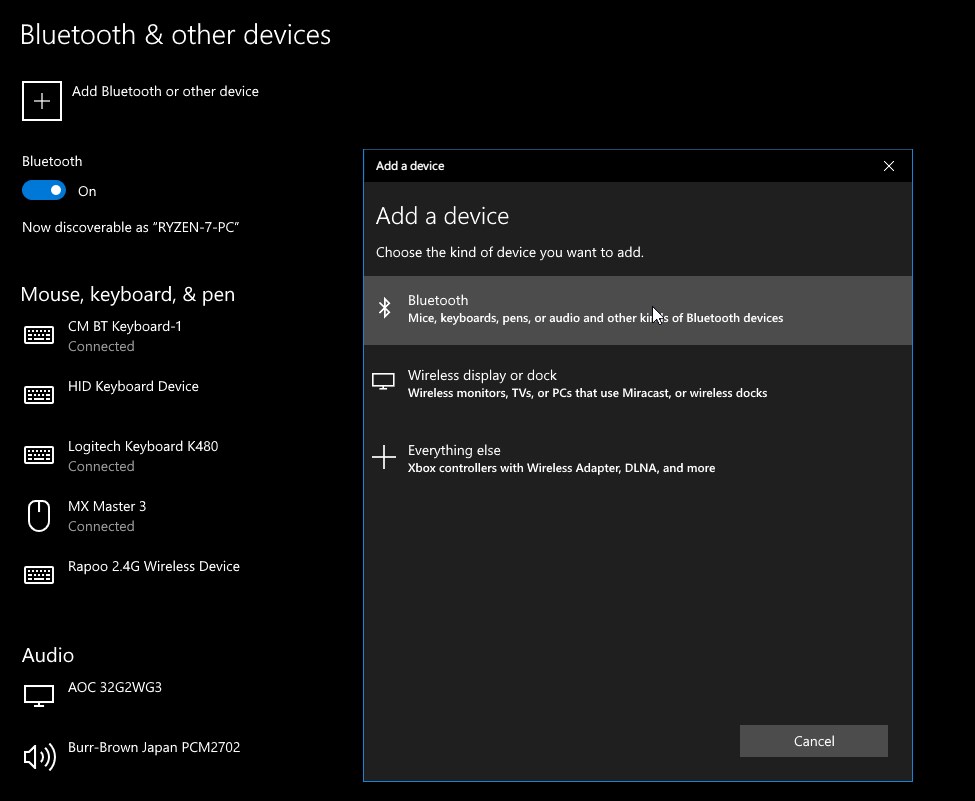Click the plus icon to add Bluetooth device

tap(42, 101)
